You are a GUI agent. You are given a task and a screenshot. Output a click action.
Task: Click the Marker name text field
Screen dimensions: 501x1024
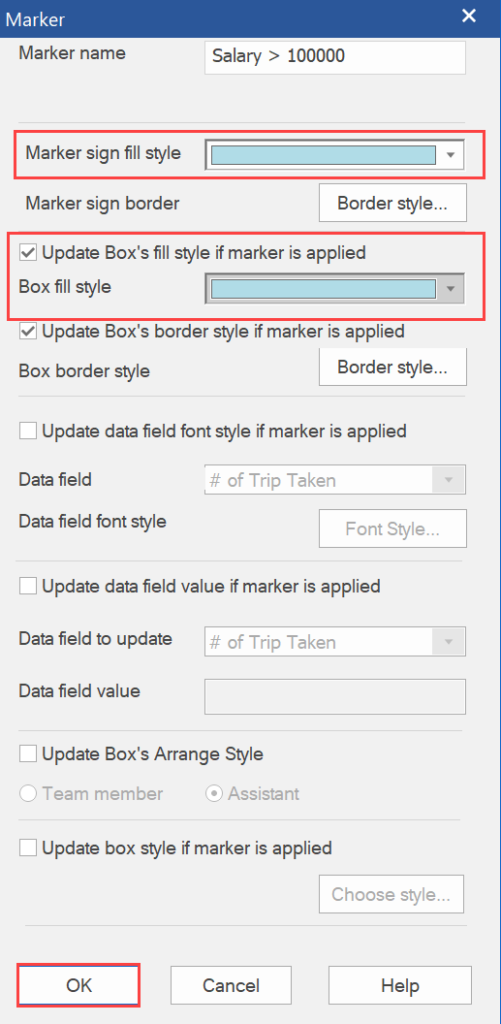point(335,57)
